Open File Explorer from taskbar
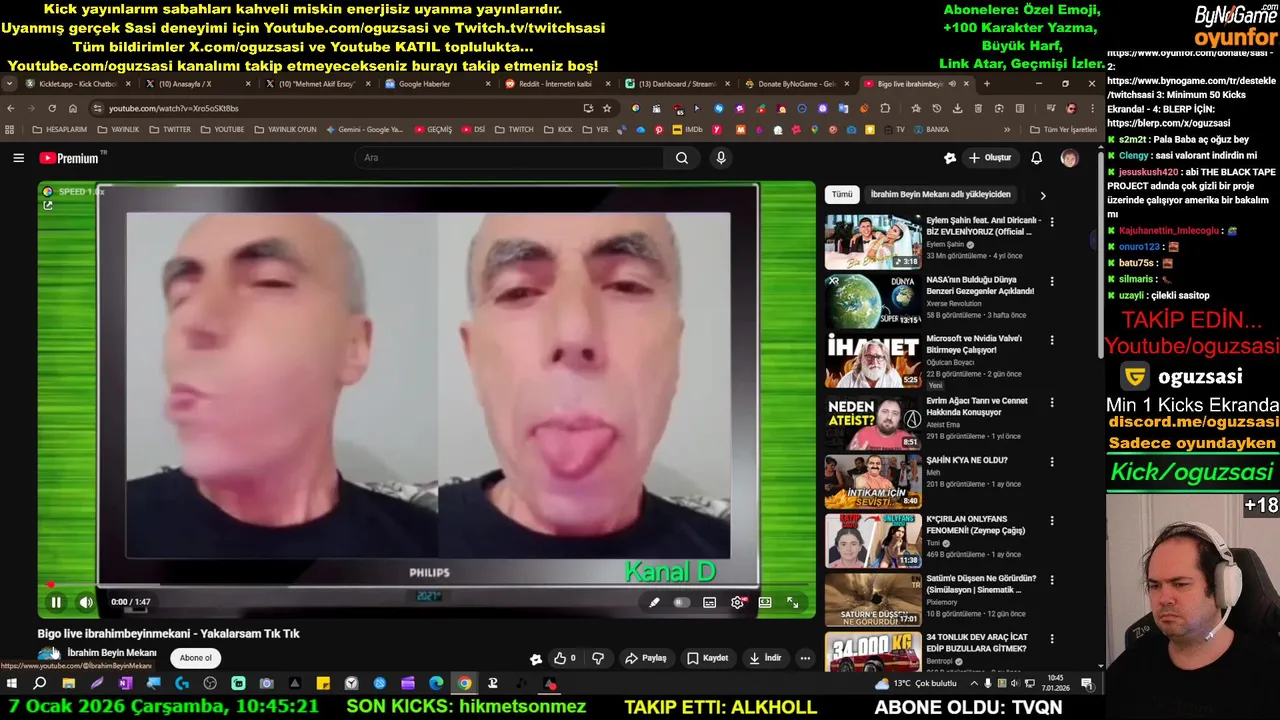 click(x=68, y=684)
